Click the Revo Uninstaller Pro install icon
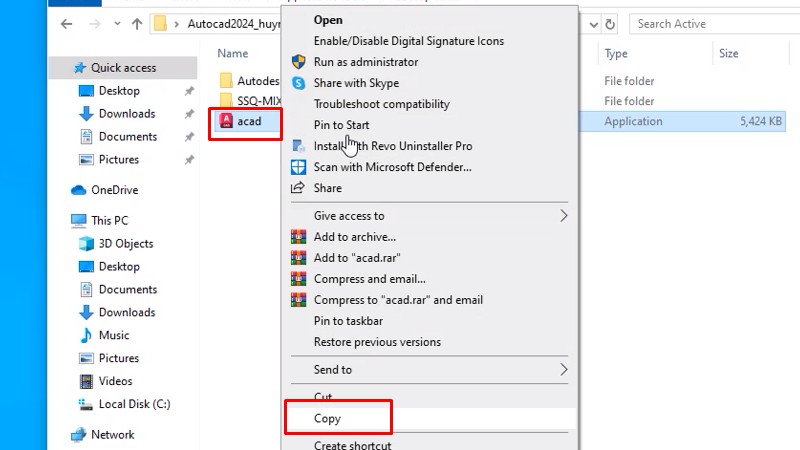Image resolution: width=800 pixels, height=450 pixels. point(298,146)
